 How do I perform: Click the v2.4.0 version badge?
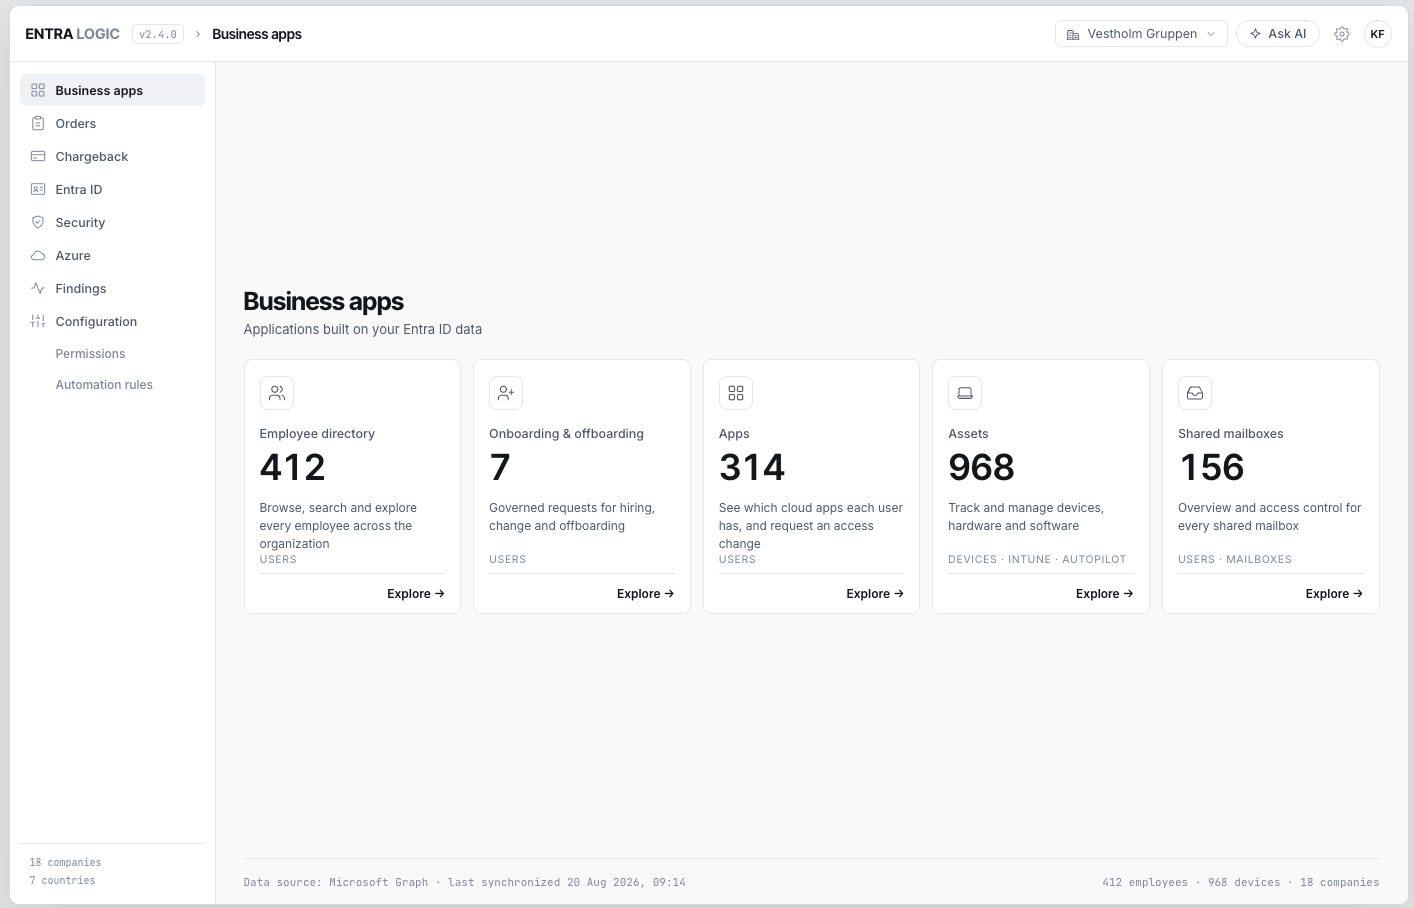coord(158,34)
